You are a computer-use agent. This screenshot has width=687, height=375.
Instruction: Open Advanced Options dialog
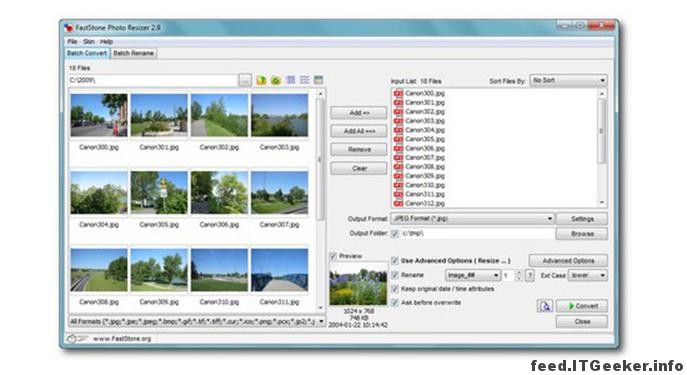pyautogui.click(x=568, y=261)
